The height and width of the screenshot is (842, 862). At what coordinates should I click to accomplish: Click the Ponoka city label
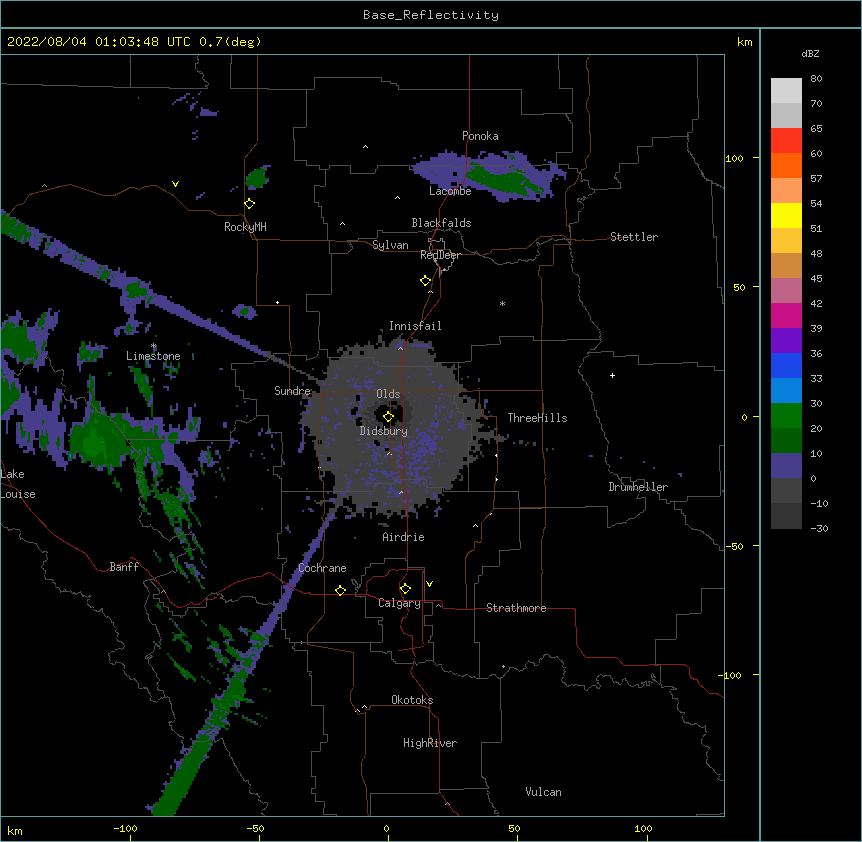pos(480,136)
